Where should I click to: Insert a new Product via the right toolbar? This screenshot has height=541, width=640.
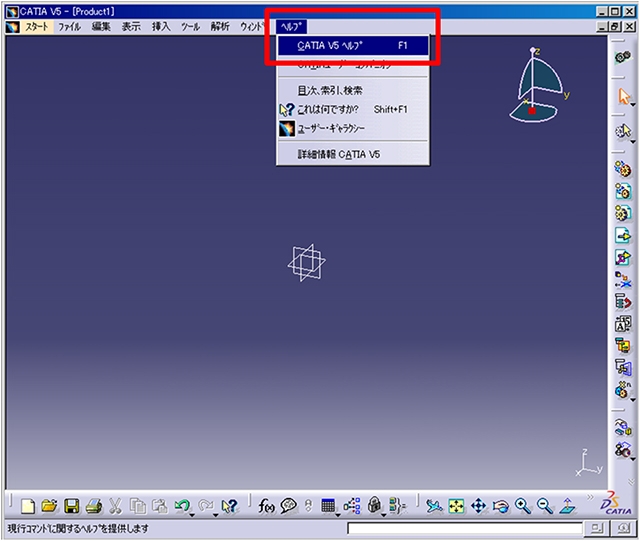pyautogui.click(x=623, y=191)
